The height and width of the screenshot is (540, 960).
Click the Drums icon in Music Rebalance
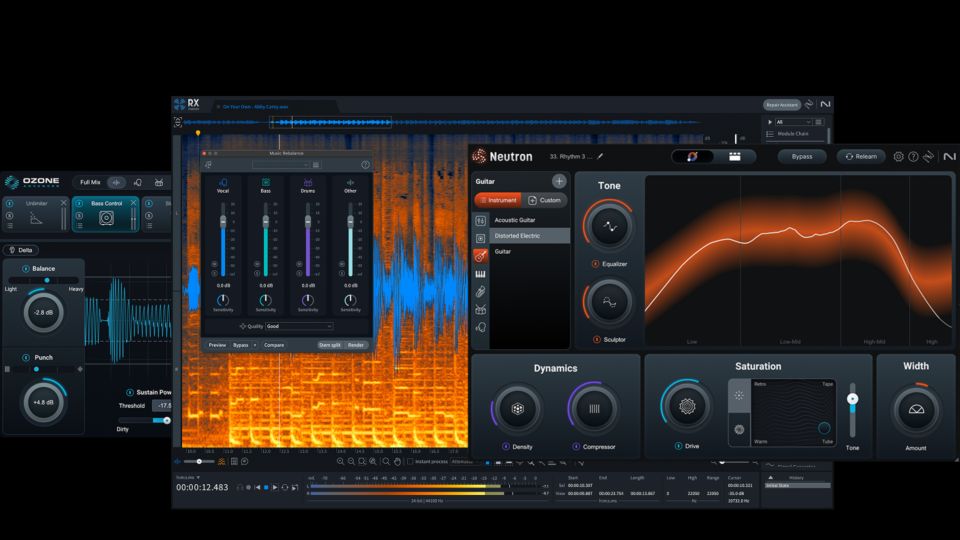coord(308,182)
